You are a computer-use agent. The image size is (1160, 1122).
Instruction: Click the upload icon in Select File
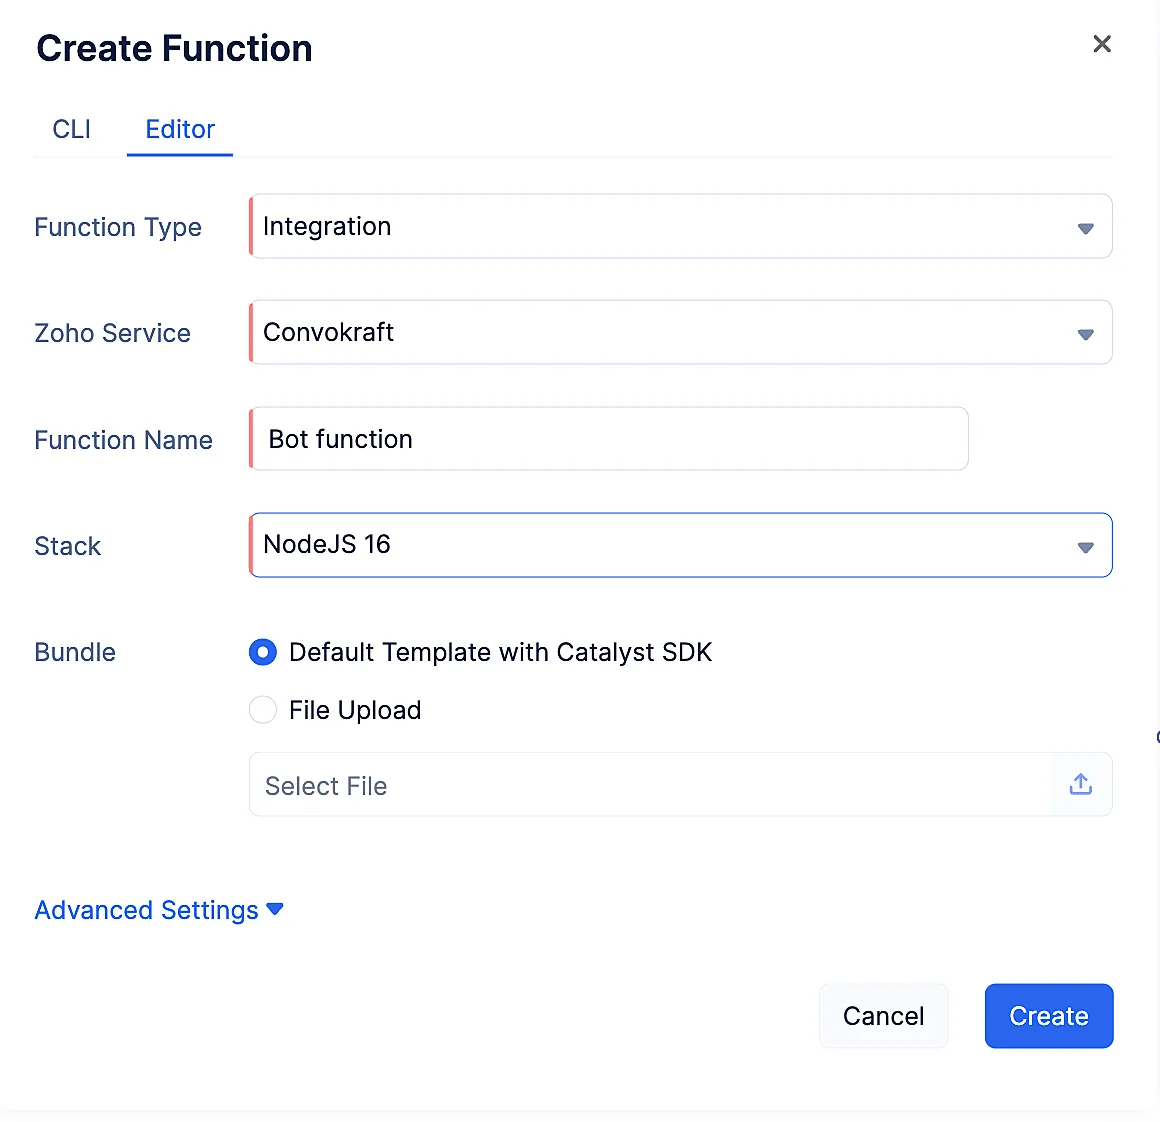pos(1080,784)
